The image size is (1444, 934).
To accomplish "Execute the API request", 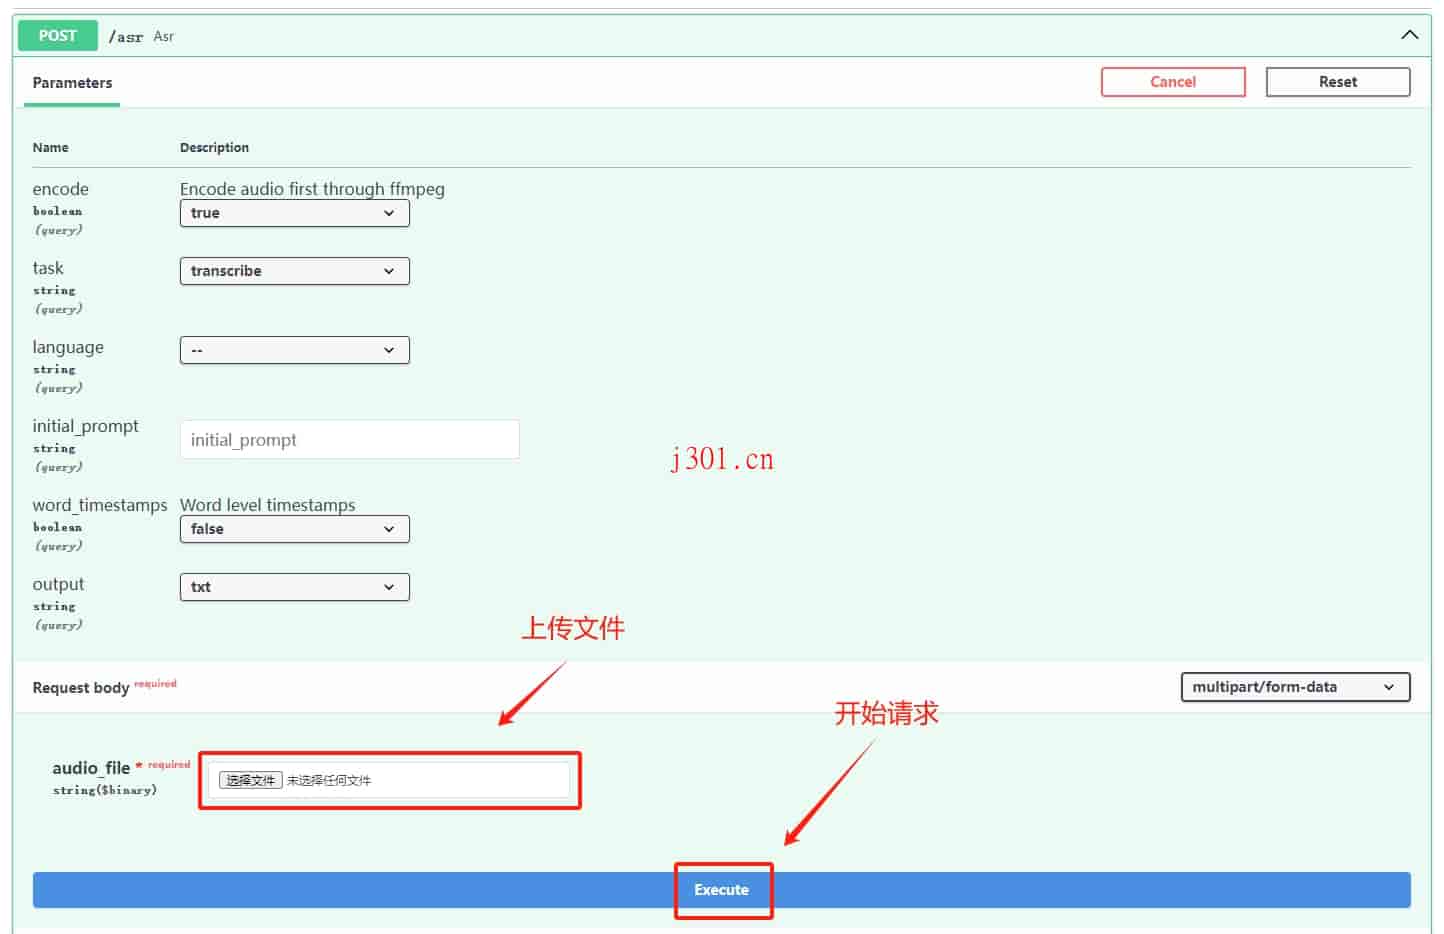I will click(x=721, y=890).
